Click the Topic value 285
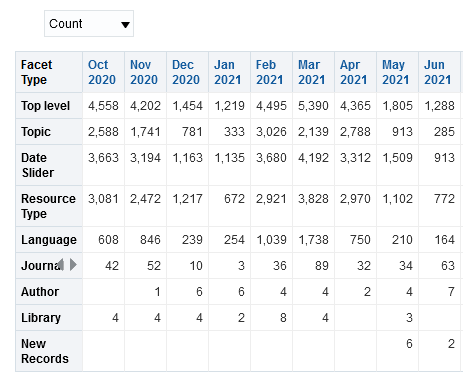 click(444, 132)
